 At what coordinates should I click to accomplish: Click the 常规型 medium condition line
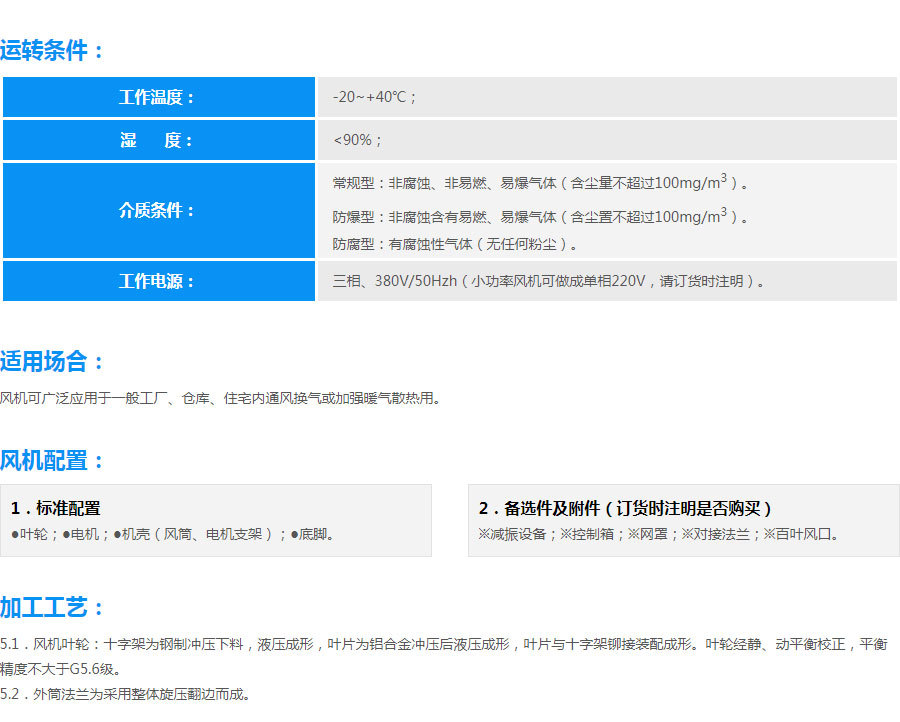click(540, 183)
